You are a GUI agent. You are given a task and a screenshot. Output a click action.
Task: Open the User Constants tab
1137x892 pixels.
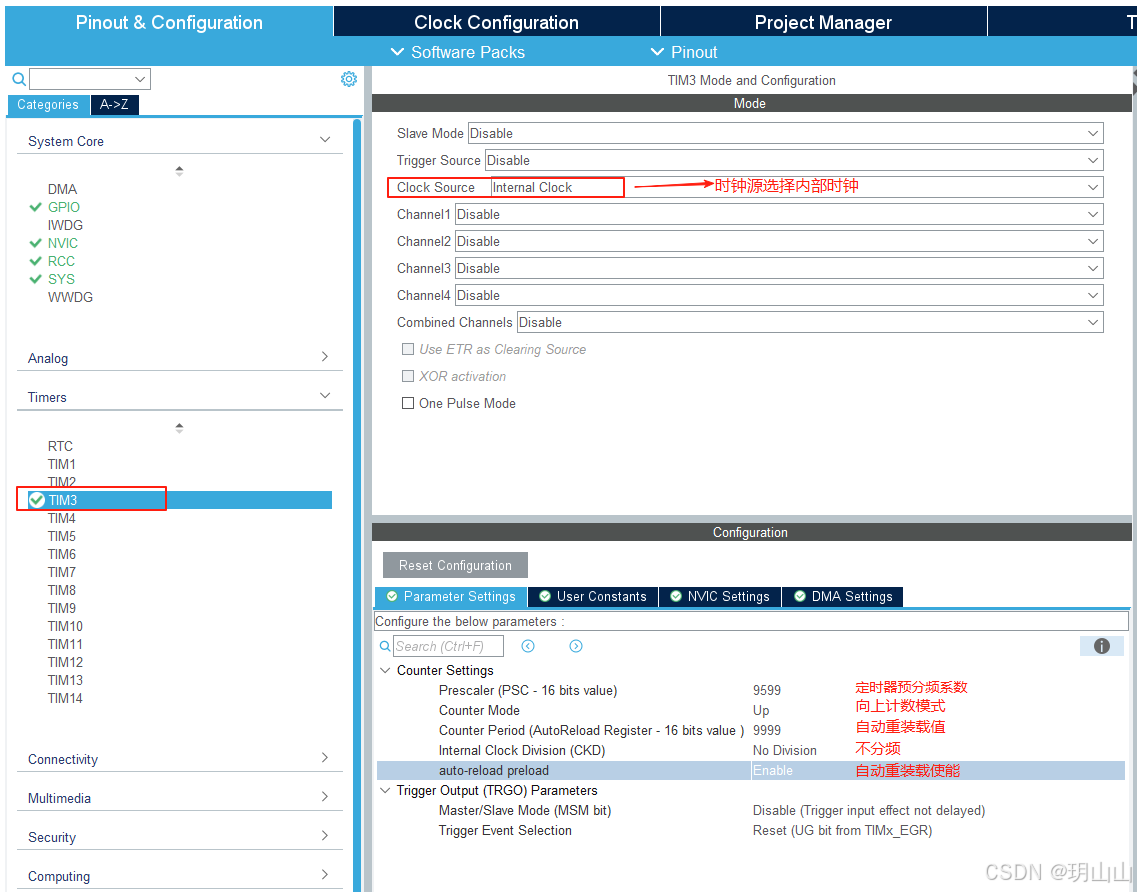pyautogui.click(x=592, y=596)
